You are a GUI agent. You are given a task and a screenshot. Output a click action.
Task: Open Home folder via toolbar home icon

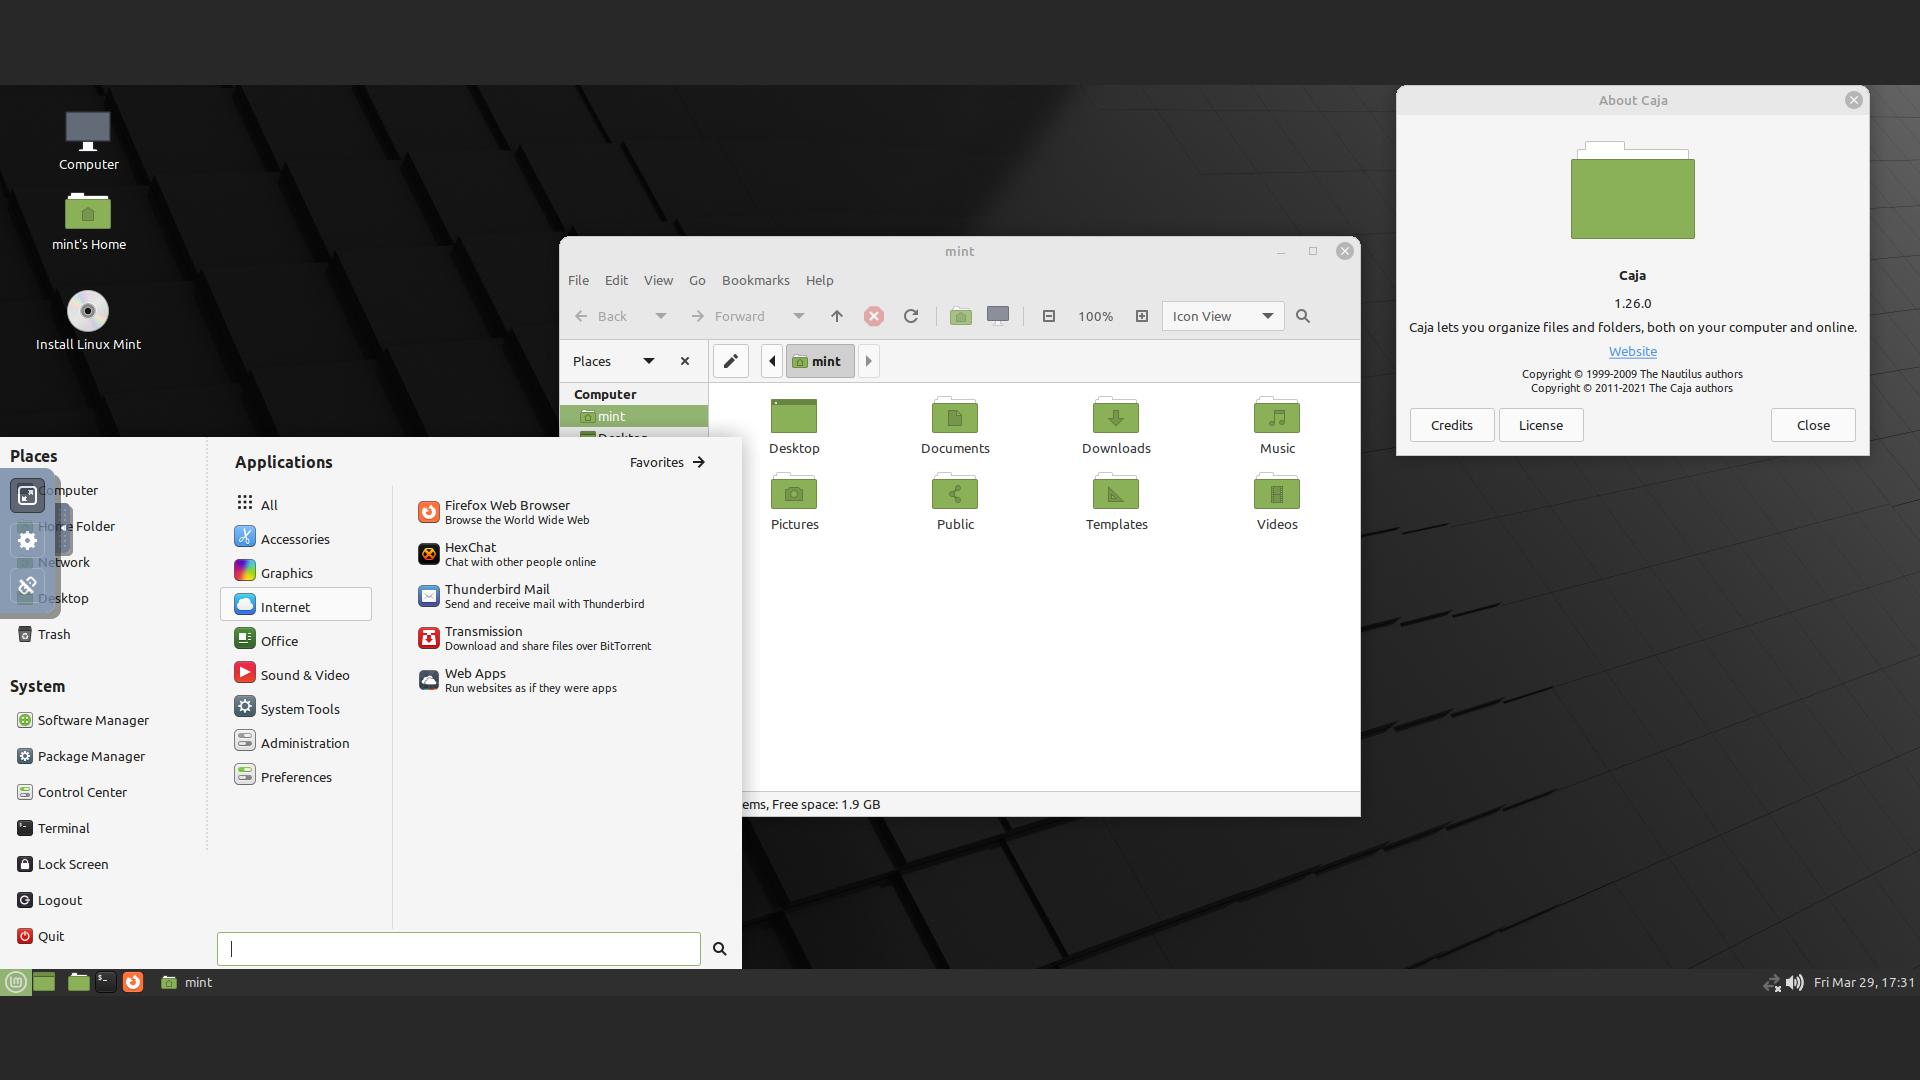(960, 316)
